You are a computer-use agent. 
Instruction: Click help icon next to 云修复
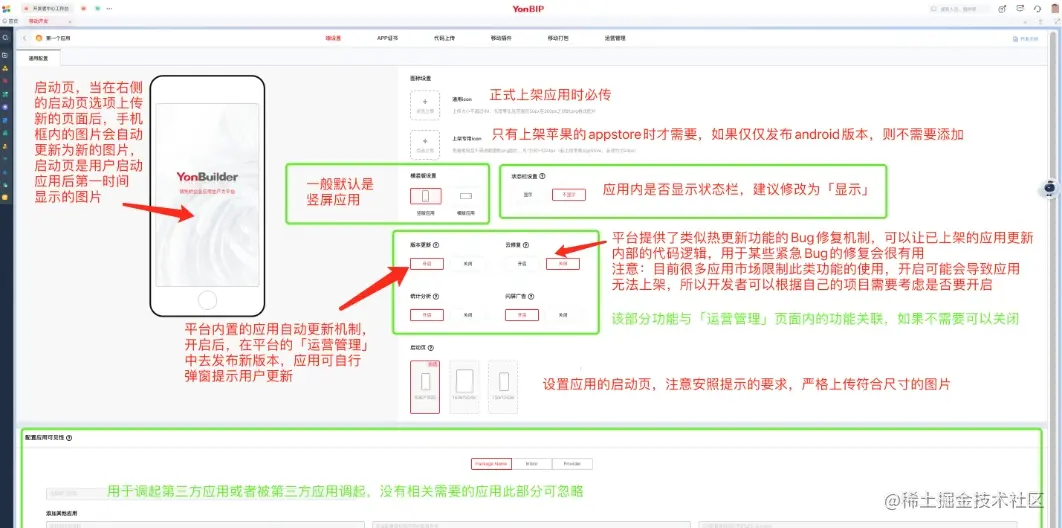[526, 245]
